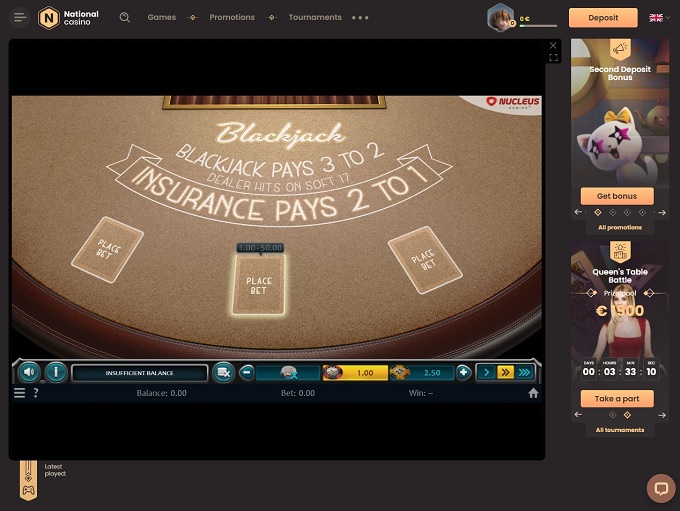Click the game home icon
This screenshot has width=680, height=511.
click(533, 393)
